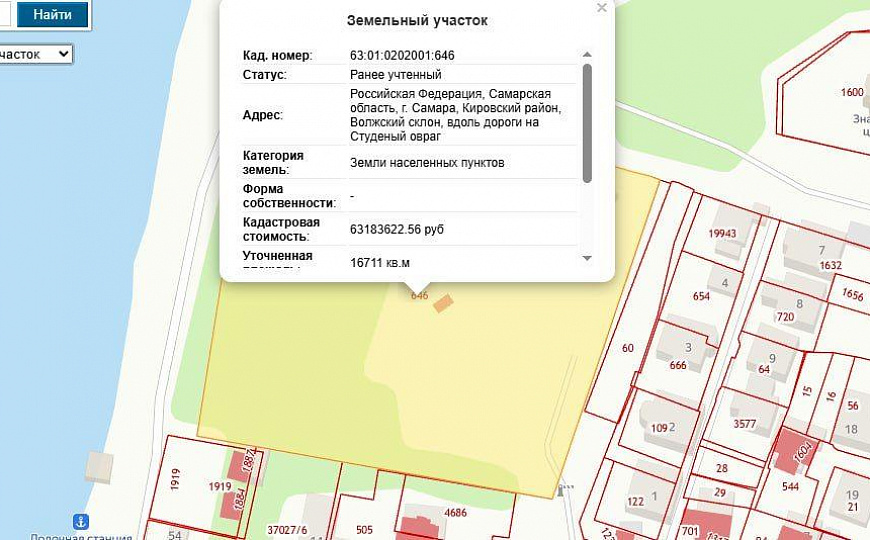Click the Земельный участок popup title

click(417, 21)
